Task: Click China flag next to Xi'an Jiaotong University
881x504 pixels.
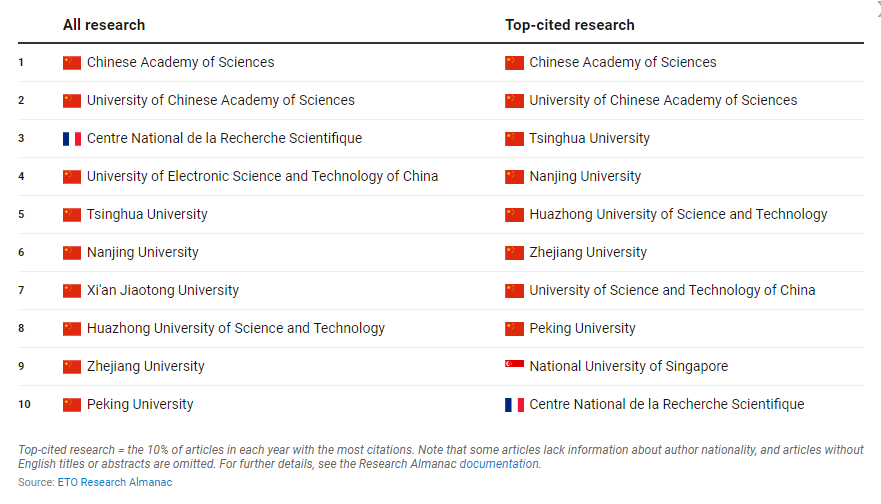Action: pyautogui.click(x=72, y=291)
